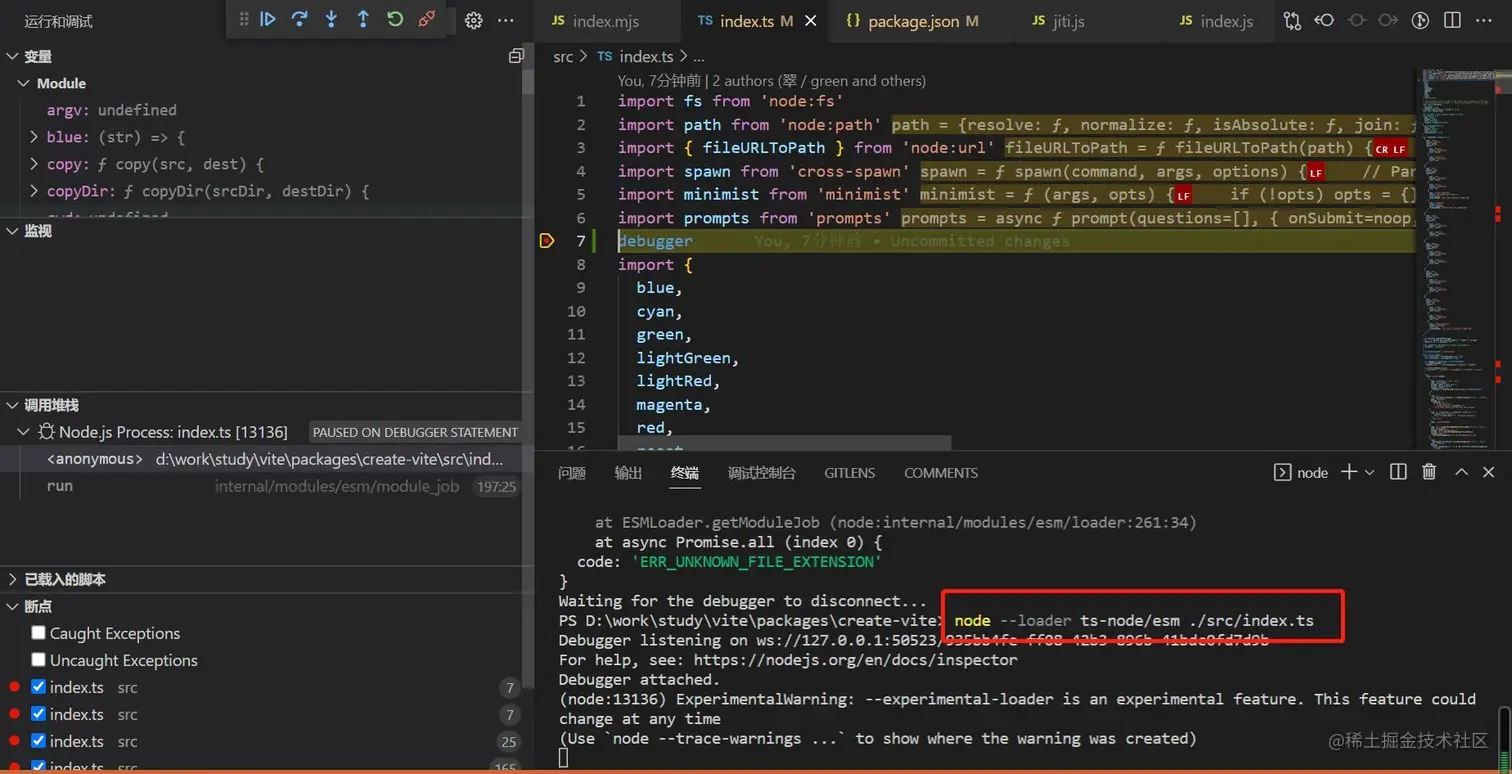Step over the current statement

click(299, 19)
